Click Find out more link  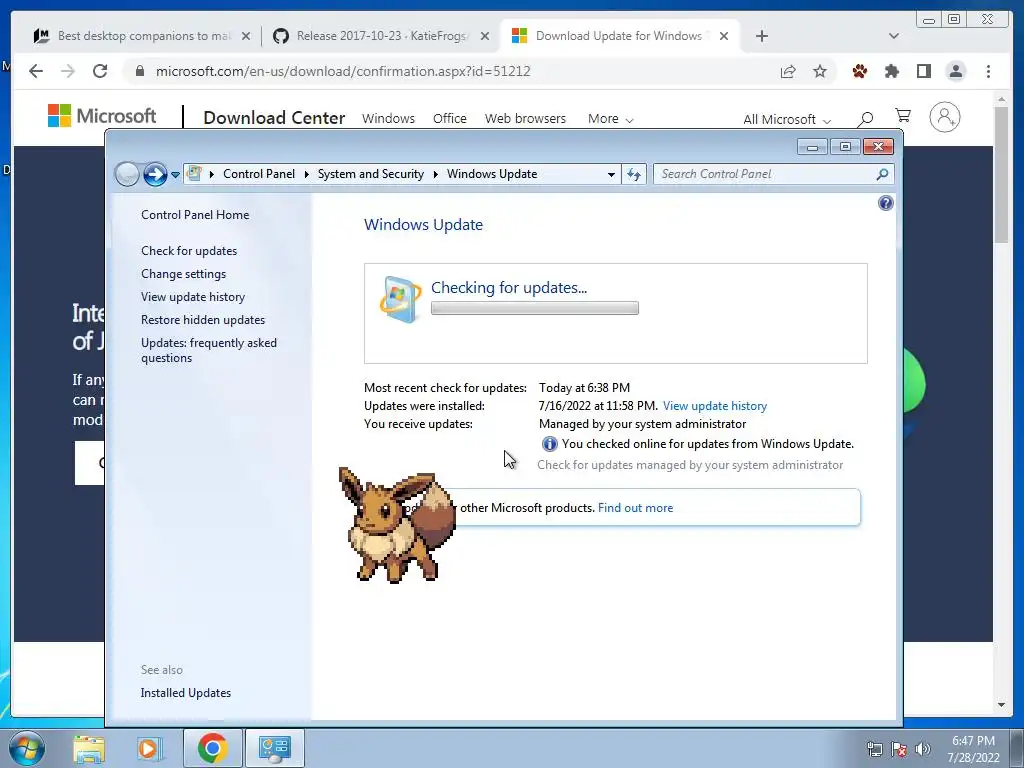(635, 508)
